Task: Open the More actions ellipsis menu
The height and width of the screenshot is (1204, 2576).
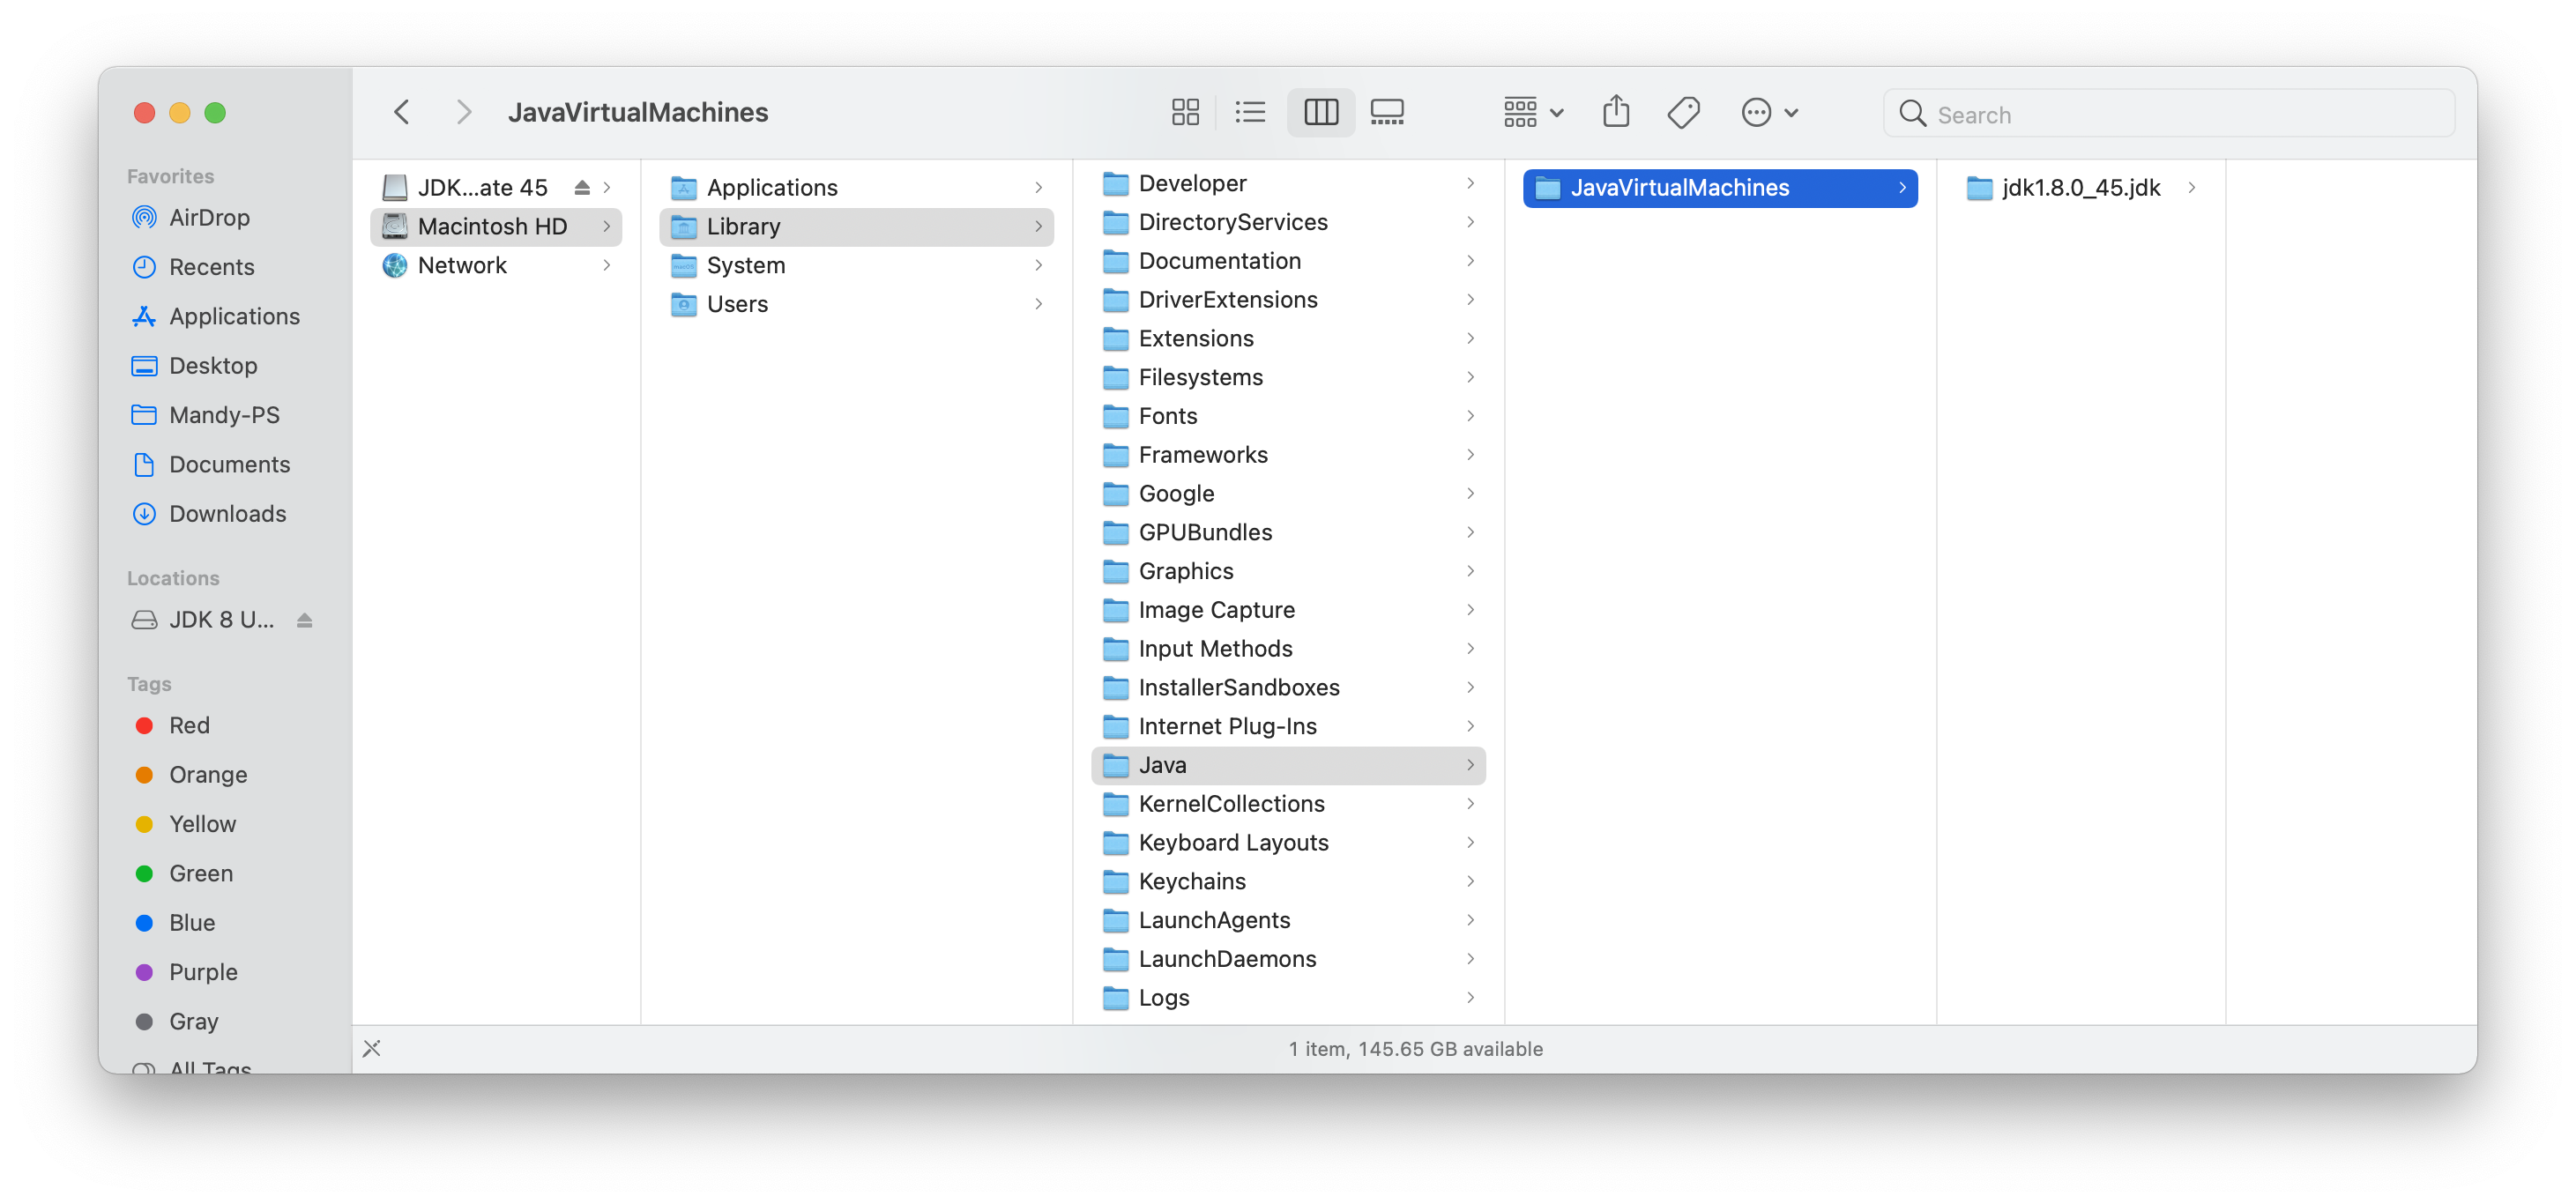Action: point(1769,112)
